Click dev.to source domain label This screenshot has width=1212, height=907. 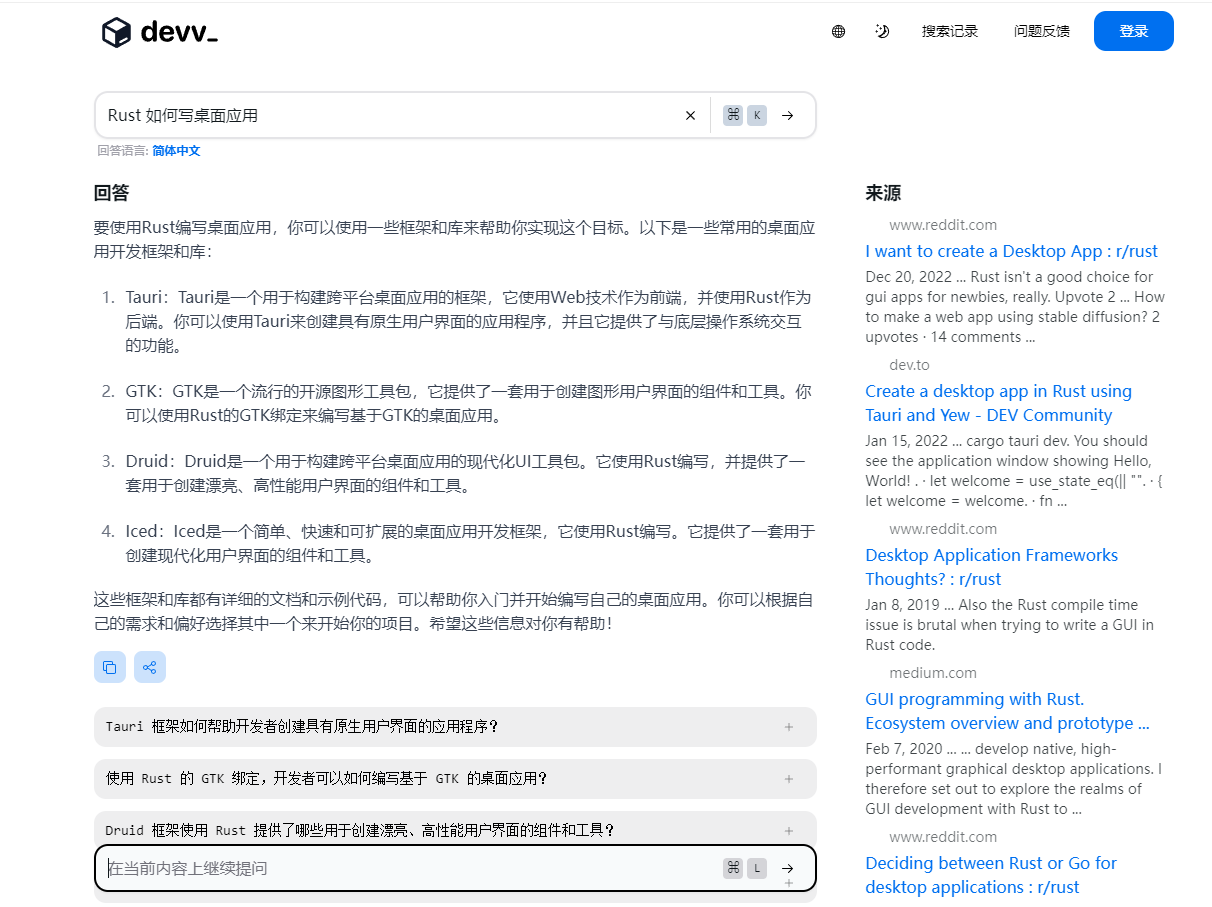(x=909, y=365)
